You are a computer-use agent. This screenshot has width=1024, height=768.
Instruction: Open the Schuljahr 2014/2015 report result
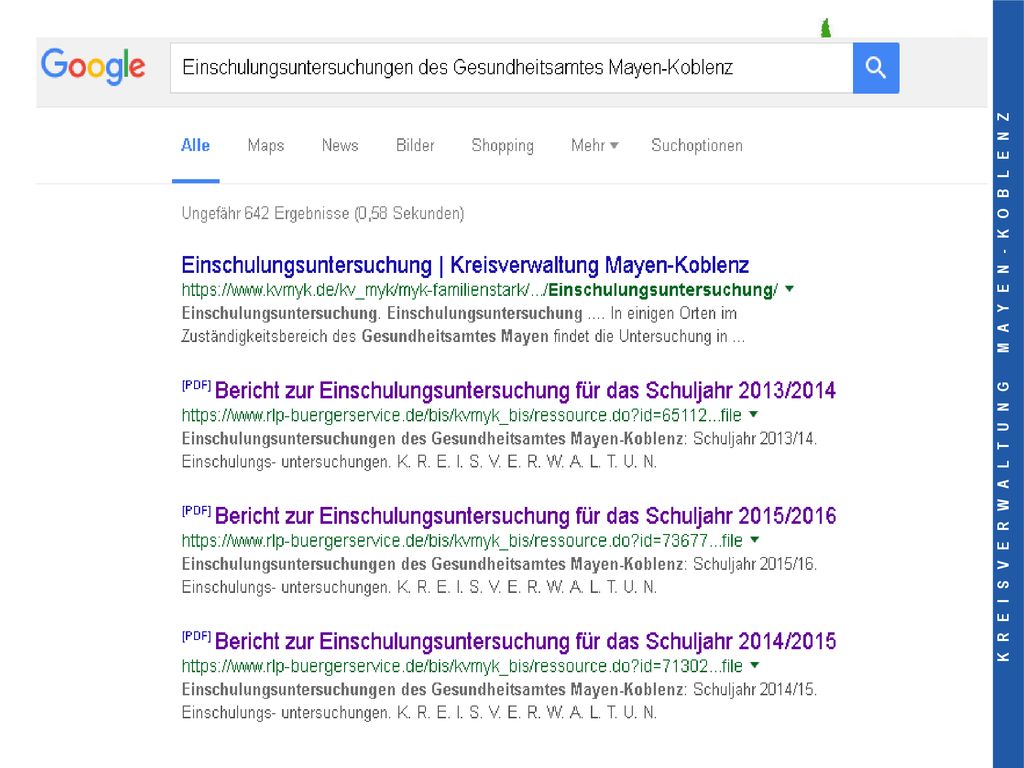coord(525,641)
